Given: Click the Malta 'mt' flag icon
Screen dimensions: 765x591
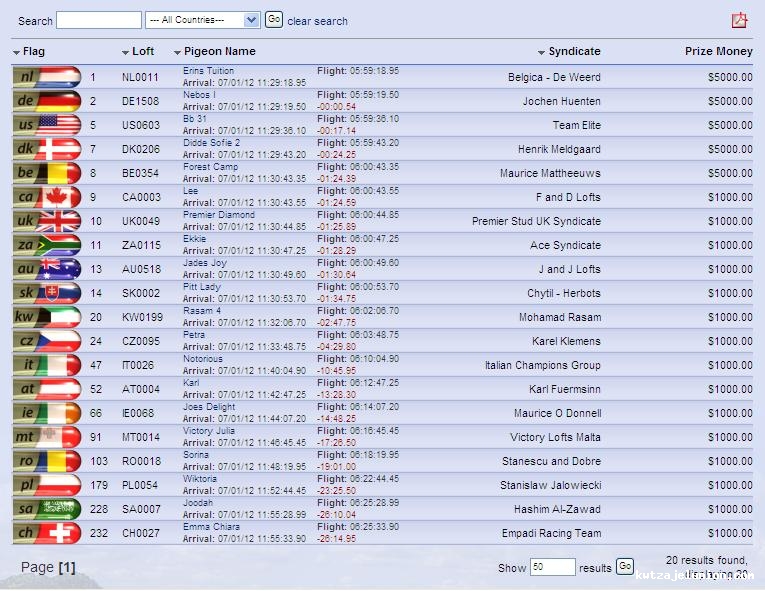Looking at the screenshot, I should tap(47, 437).
